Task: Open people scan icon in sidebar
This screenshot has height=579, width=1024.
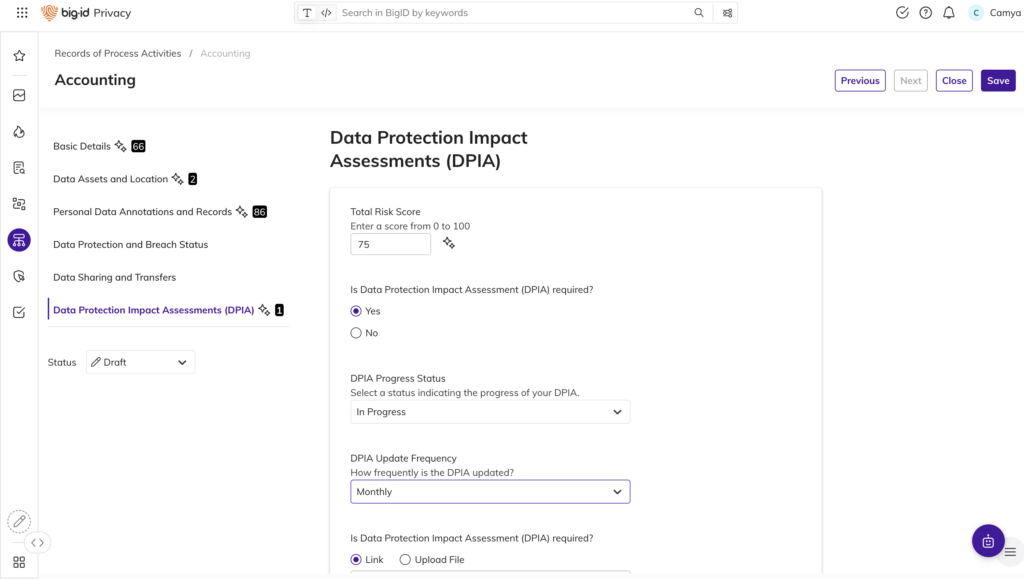Action: tap(19, 204)
